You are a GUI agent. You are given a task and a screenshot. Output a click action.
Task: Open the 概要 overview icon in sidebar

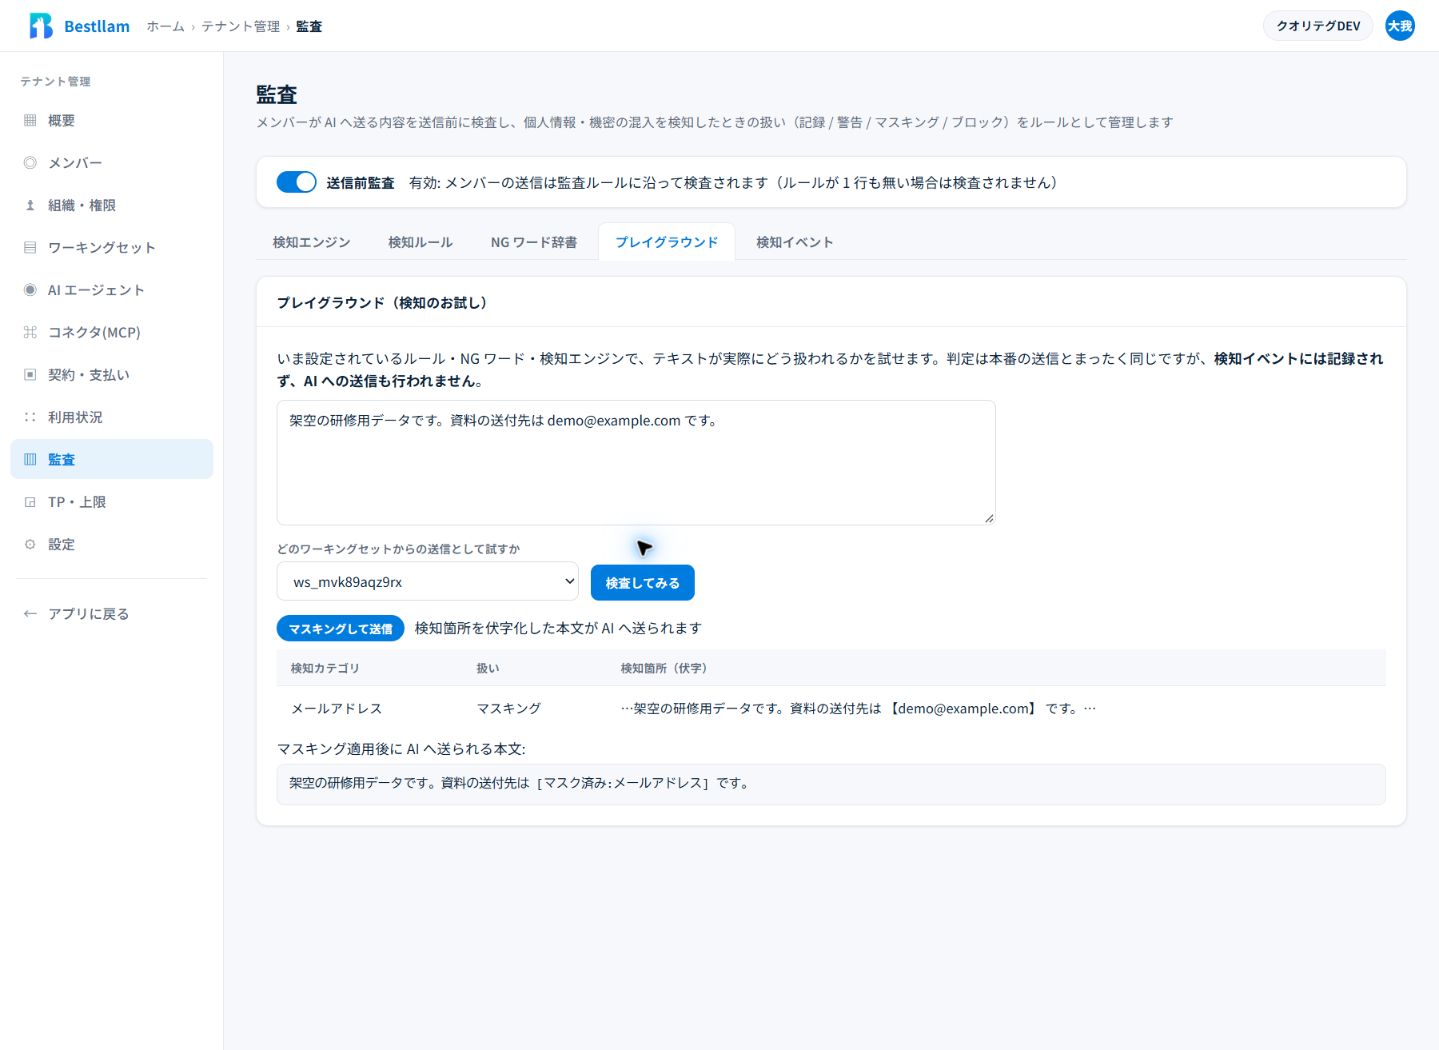[30, 120]
